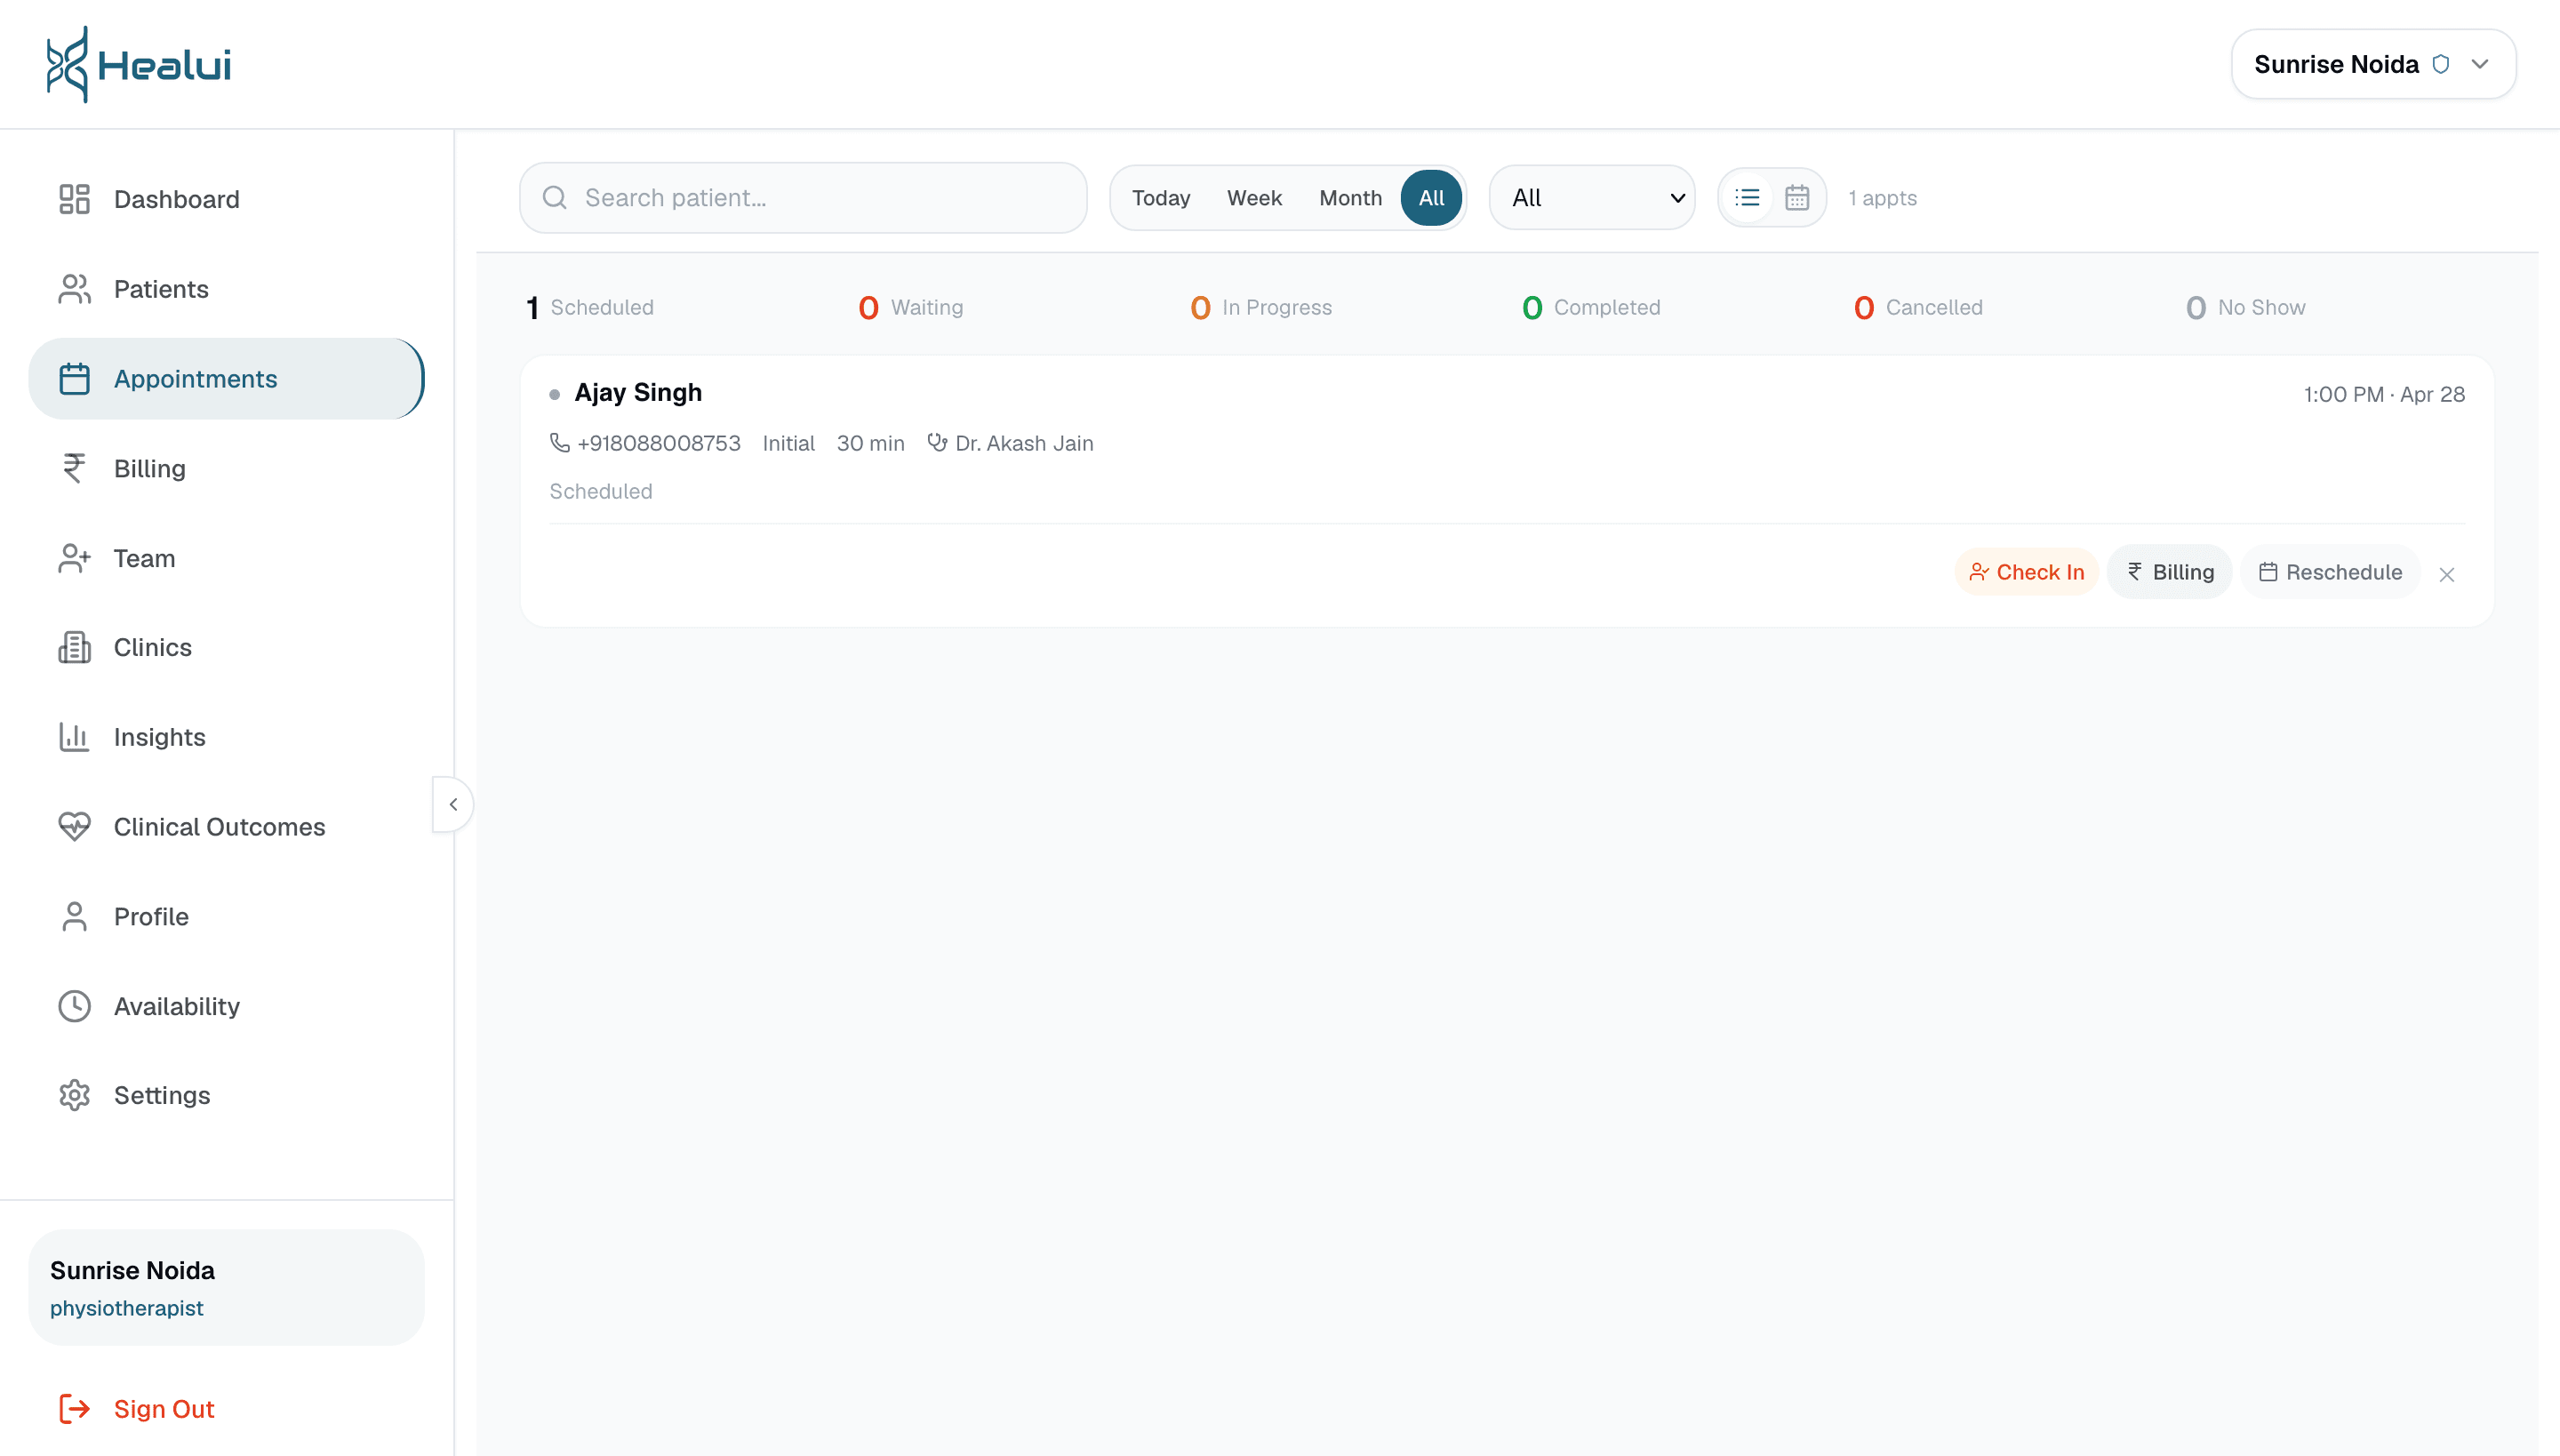2560x1456 pixels.
Task: Open Availability settings
Action: (226, 1006)
